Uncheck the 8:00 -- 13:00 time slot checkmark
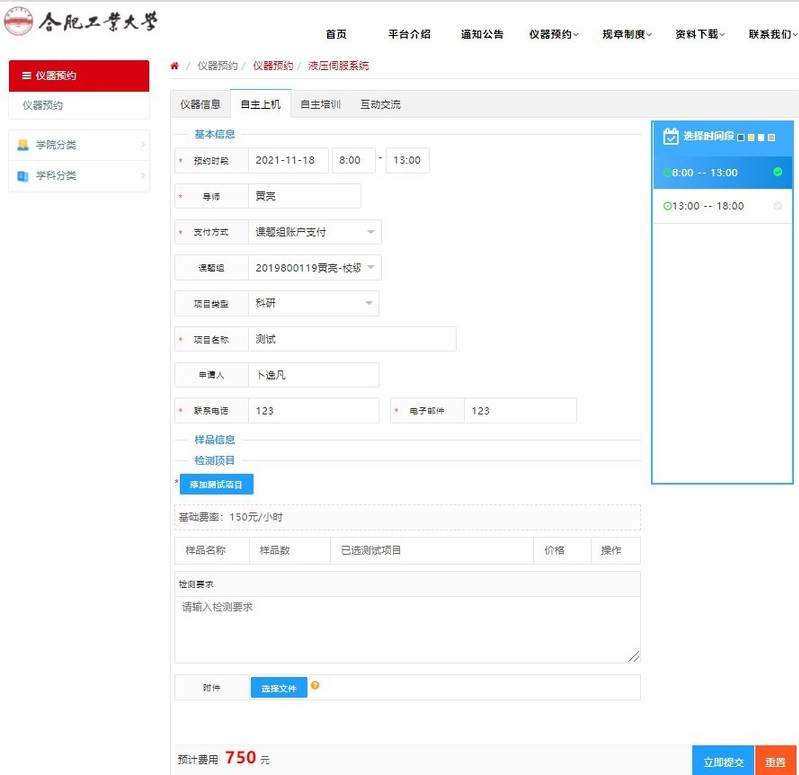This screenshot has width=799, height=775. 777,172
